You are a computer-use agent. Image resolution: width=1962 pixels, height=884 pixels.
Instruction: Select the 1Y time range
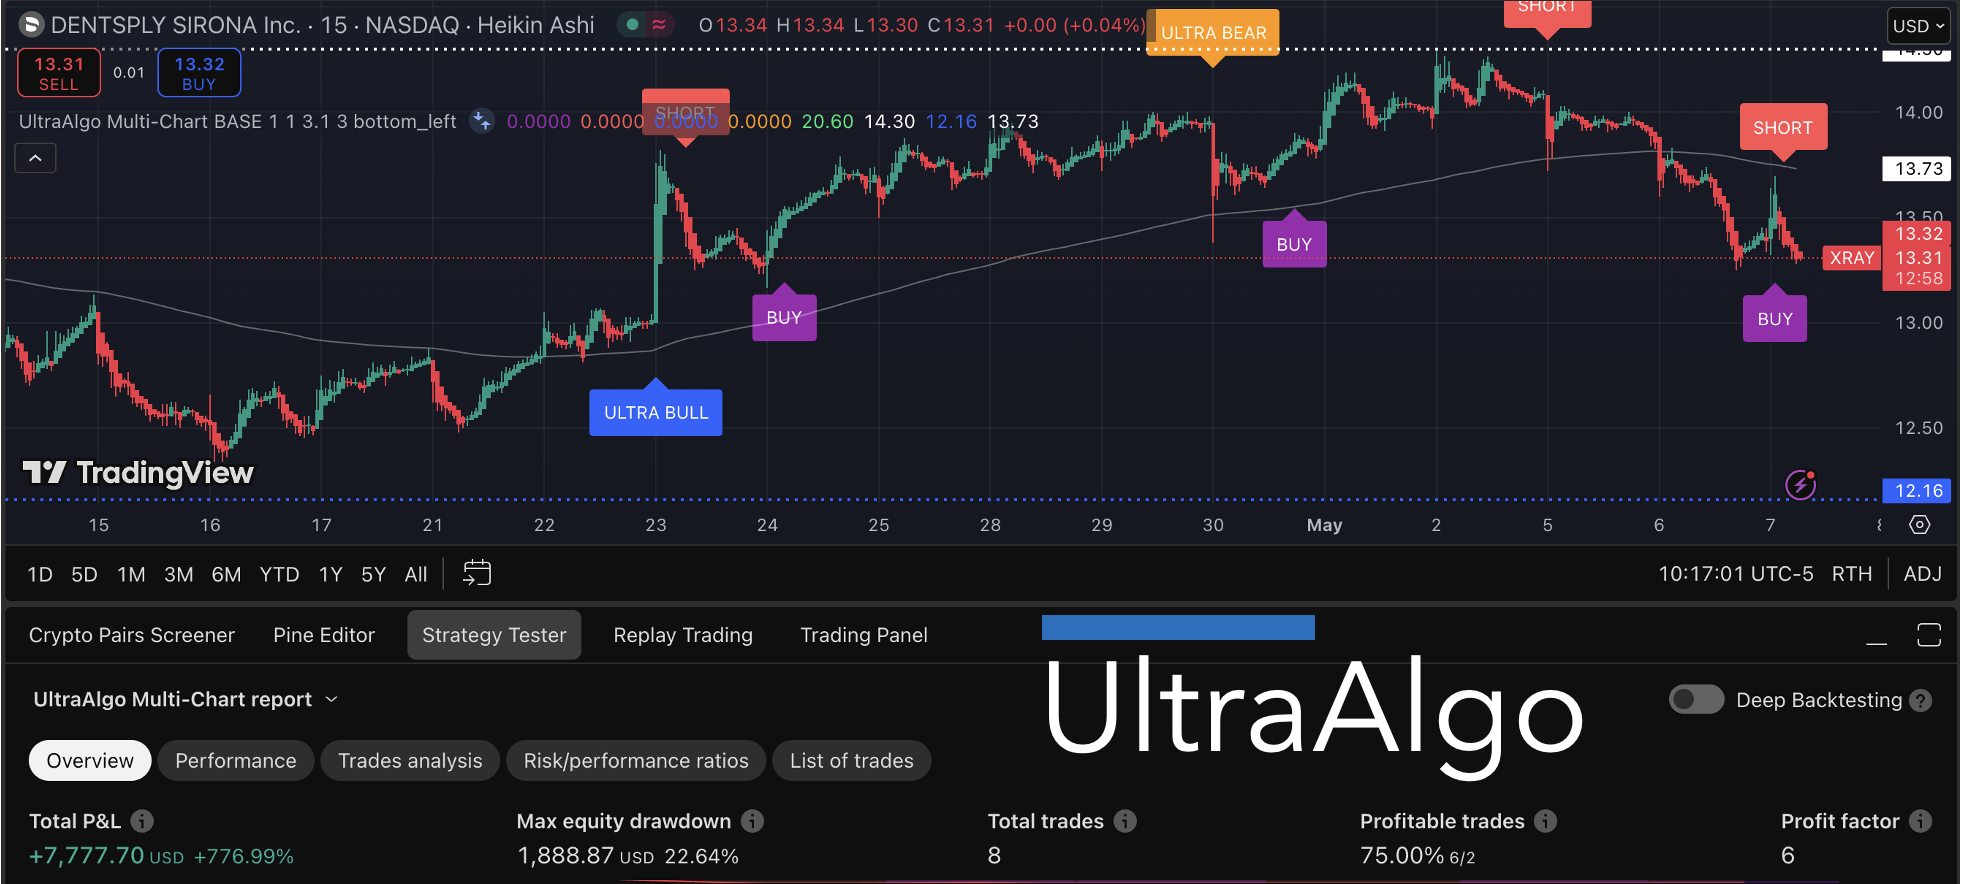point(331,574)
